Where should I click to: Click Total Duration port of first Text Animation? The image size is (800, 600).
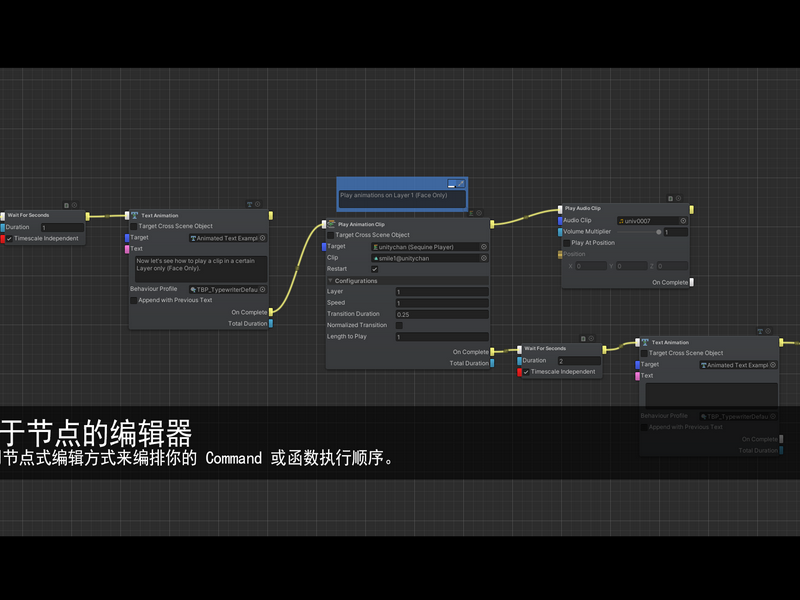(x=271, y=323)
